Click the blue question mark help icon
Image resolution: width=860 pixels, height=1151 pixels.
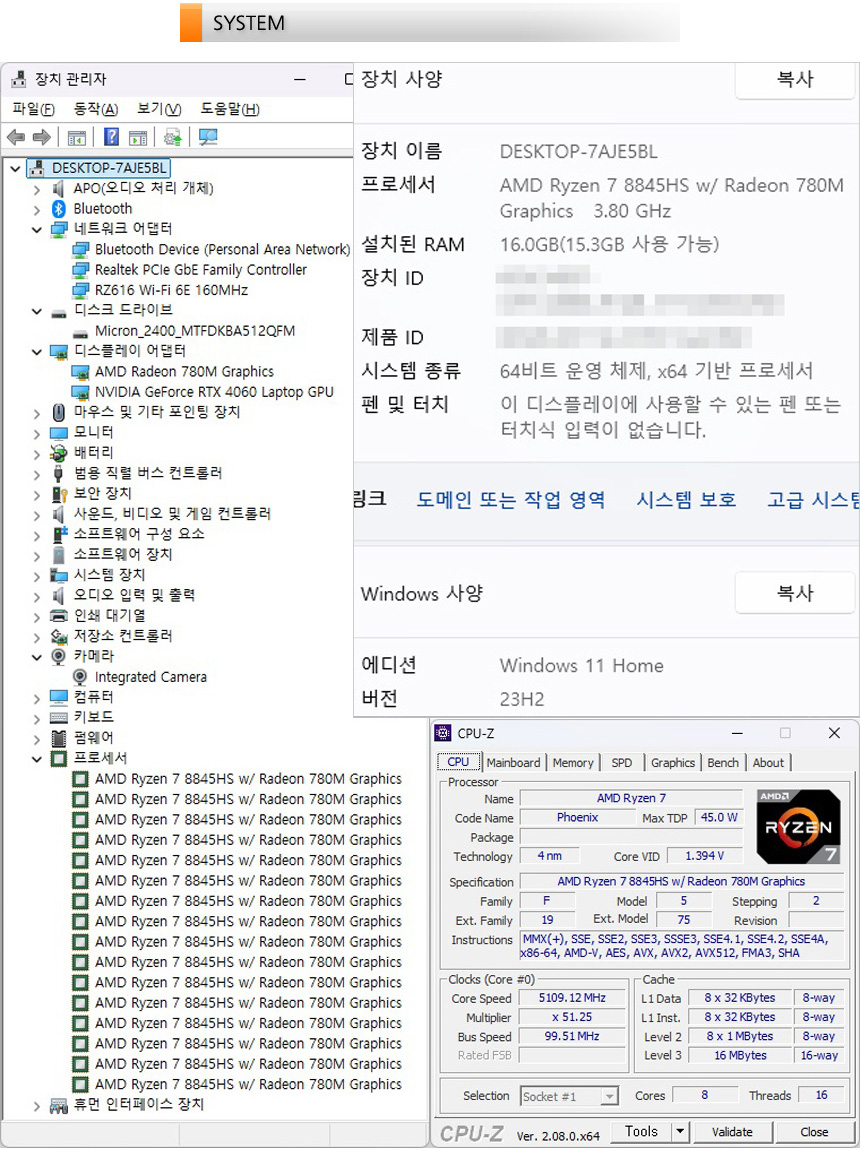coord(111,137)
